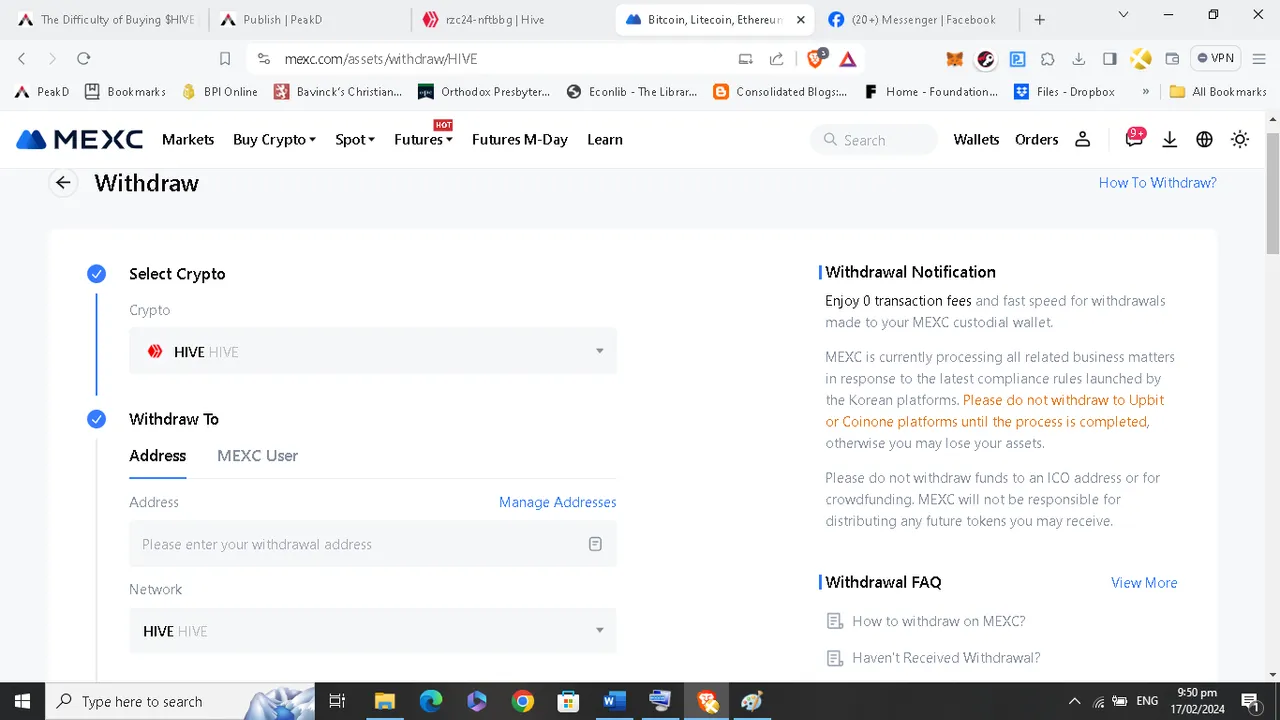Viewport: 1280px width, 720px height.
Task: Open Futures M-Day page
Action: pyautogui.click(x=520, y=140)
